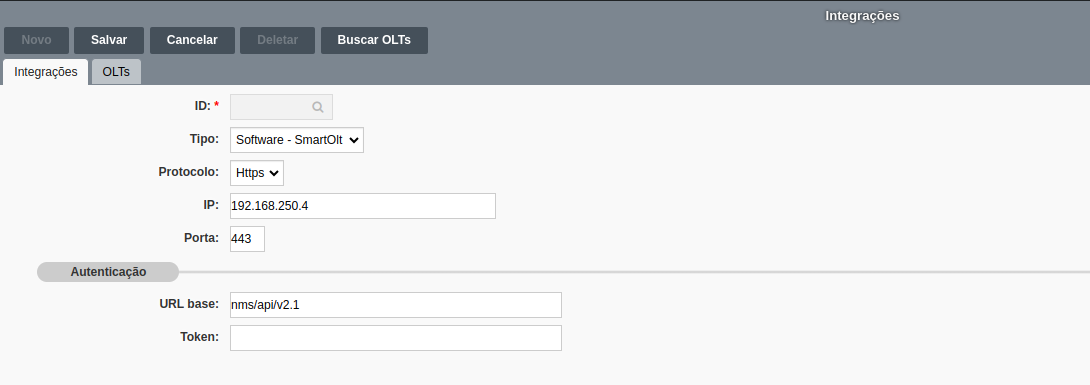Click the Tipo dropdown chevron arrow
Screen dimensions: 1090x385
(354, 140)
